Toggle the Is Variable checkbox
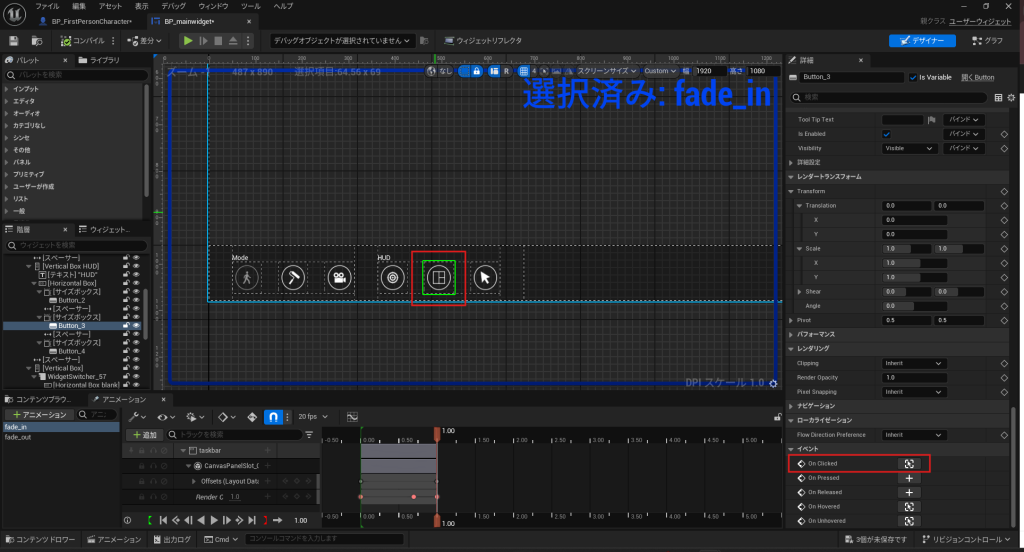 tap(911, 77)
